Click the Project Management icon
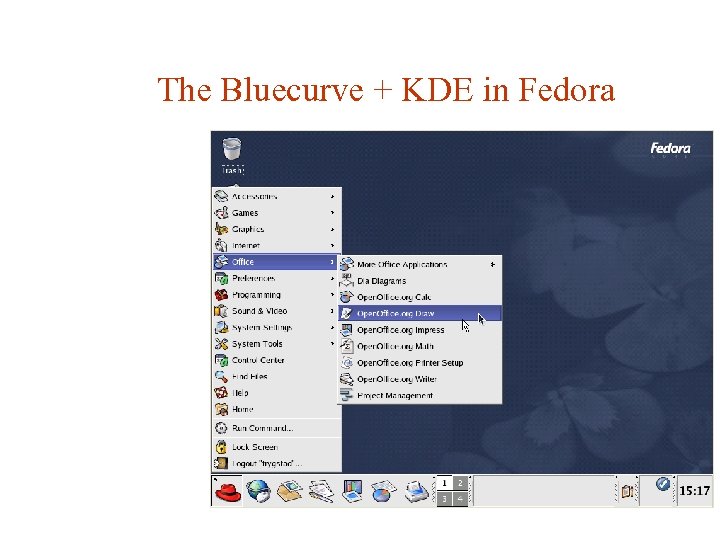 pyautogui.click(x=347, y=395)
